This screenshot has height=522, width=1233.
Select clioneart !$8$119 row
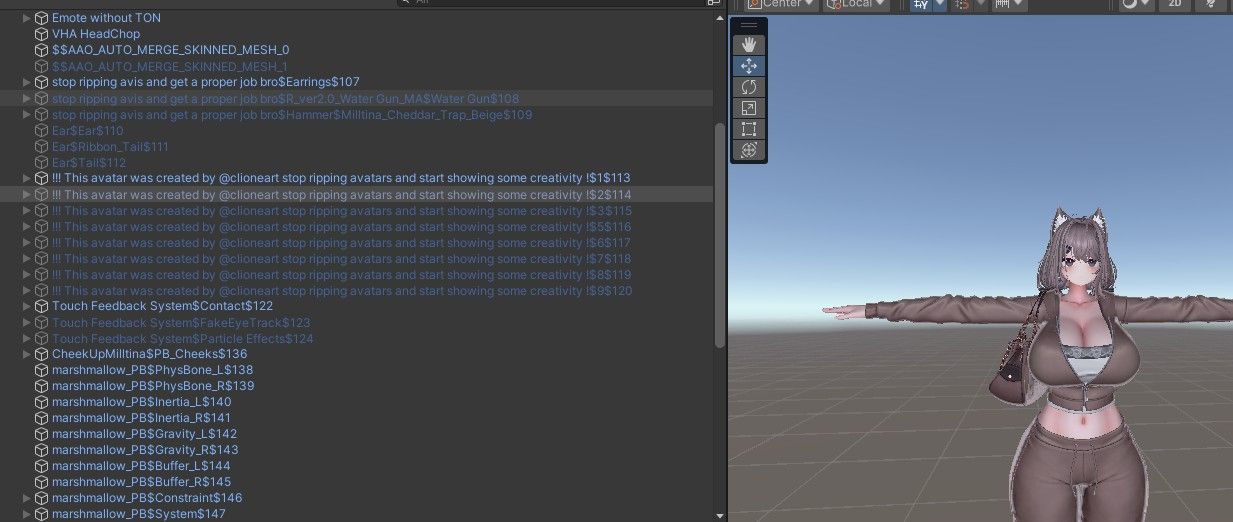[x=357, y=275]
